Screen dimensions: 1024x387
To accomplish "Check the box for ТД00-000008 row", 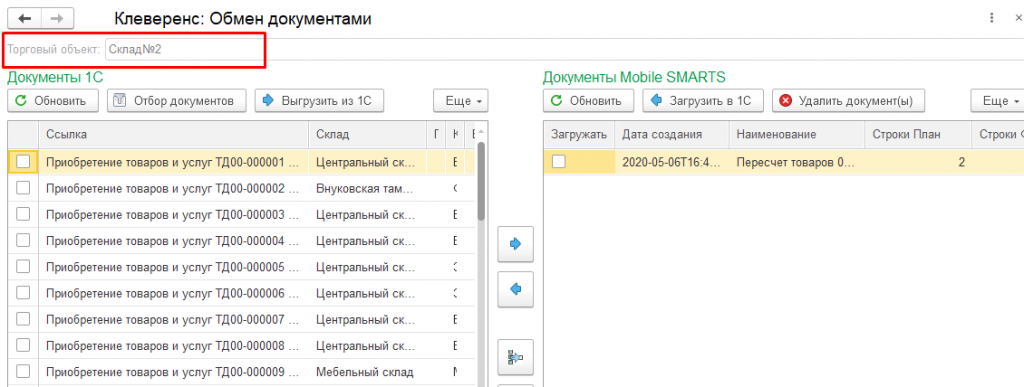I will coord(23,345).
